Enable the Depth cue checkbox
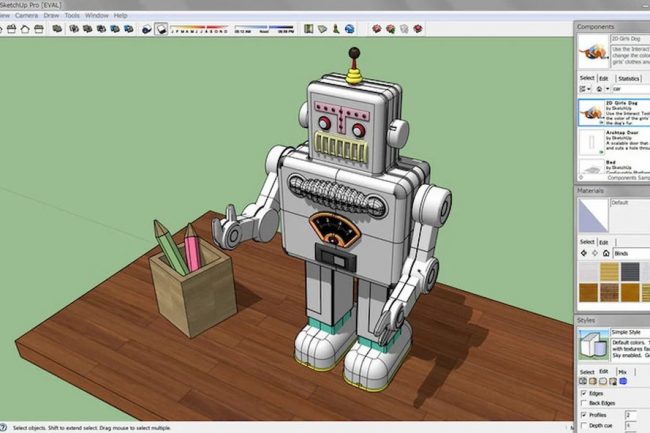650x433 pixels. pos(583,426)
